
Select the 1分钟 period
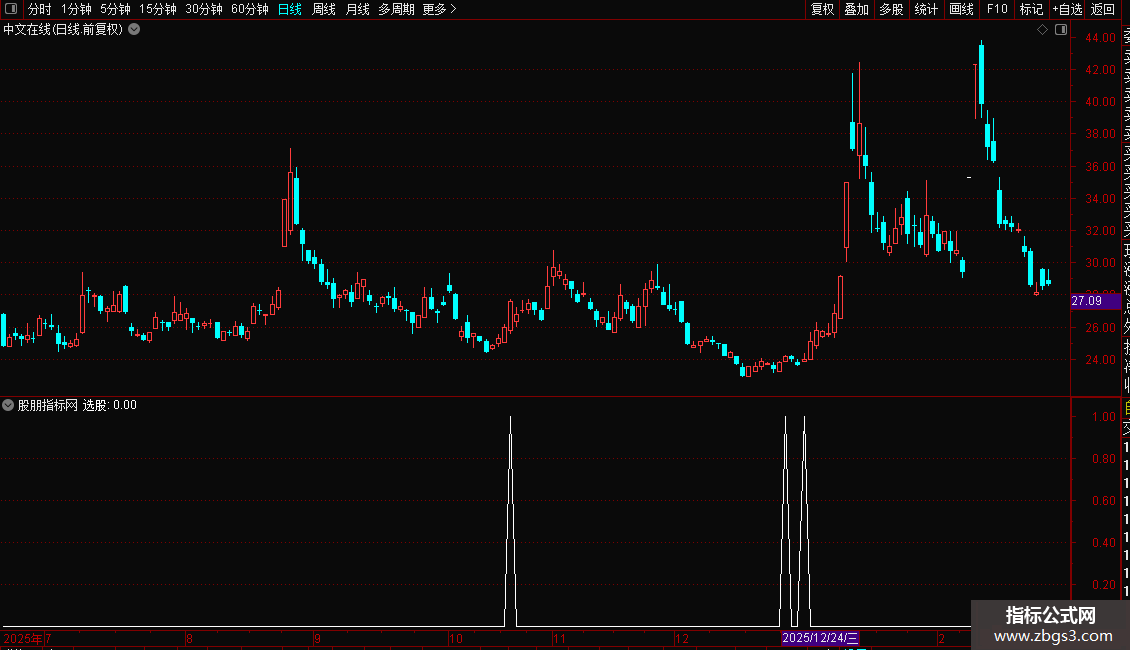[x=76, y=9]
